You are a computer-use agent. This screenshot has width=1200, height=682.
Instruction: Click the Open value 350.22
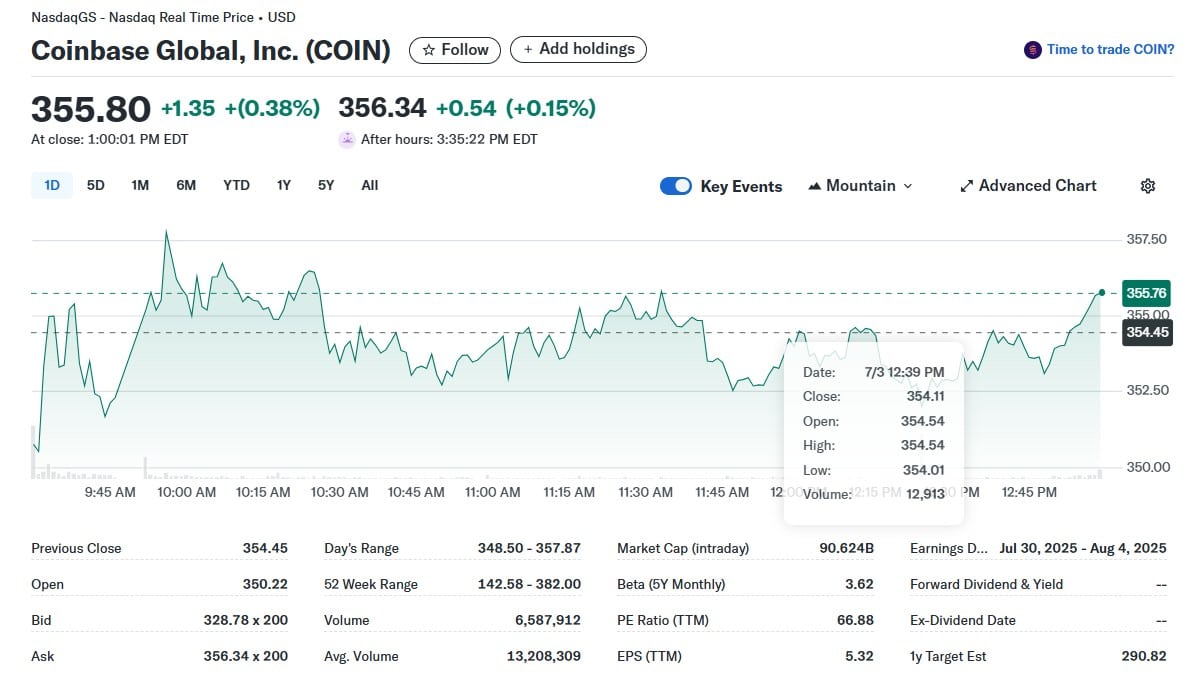pos(265,584)
